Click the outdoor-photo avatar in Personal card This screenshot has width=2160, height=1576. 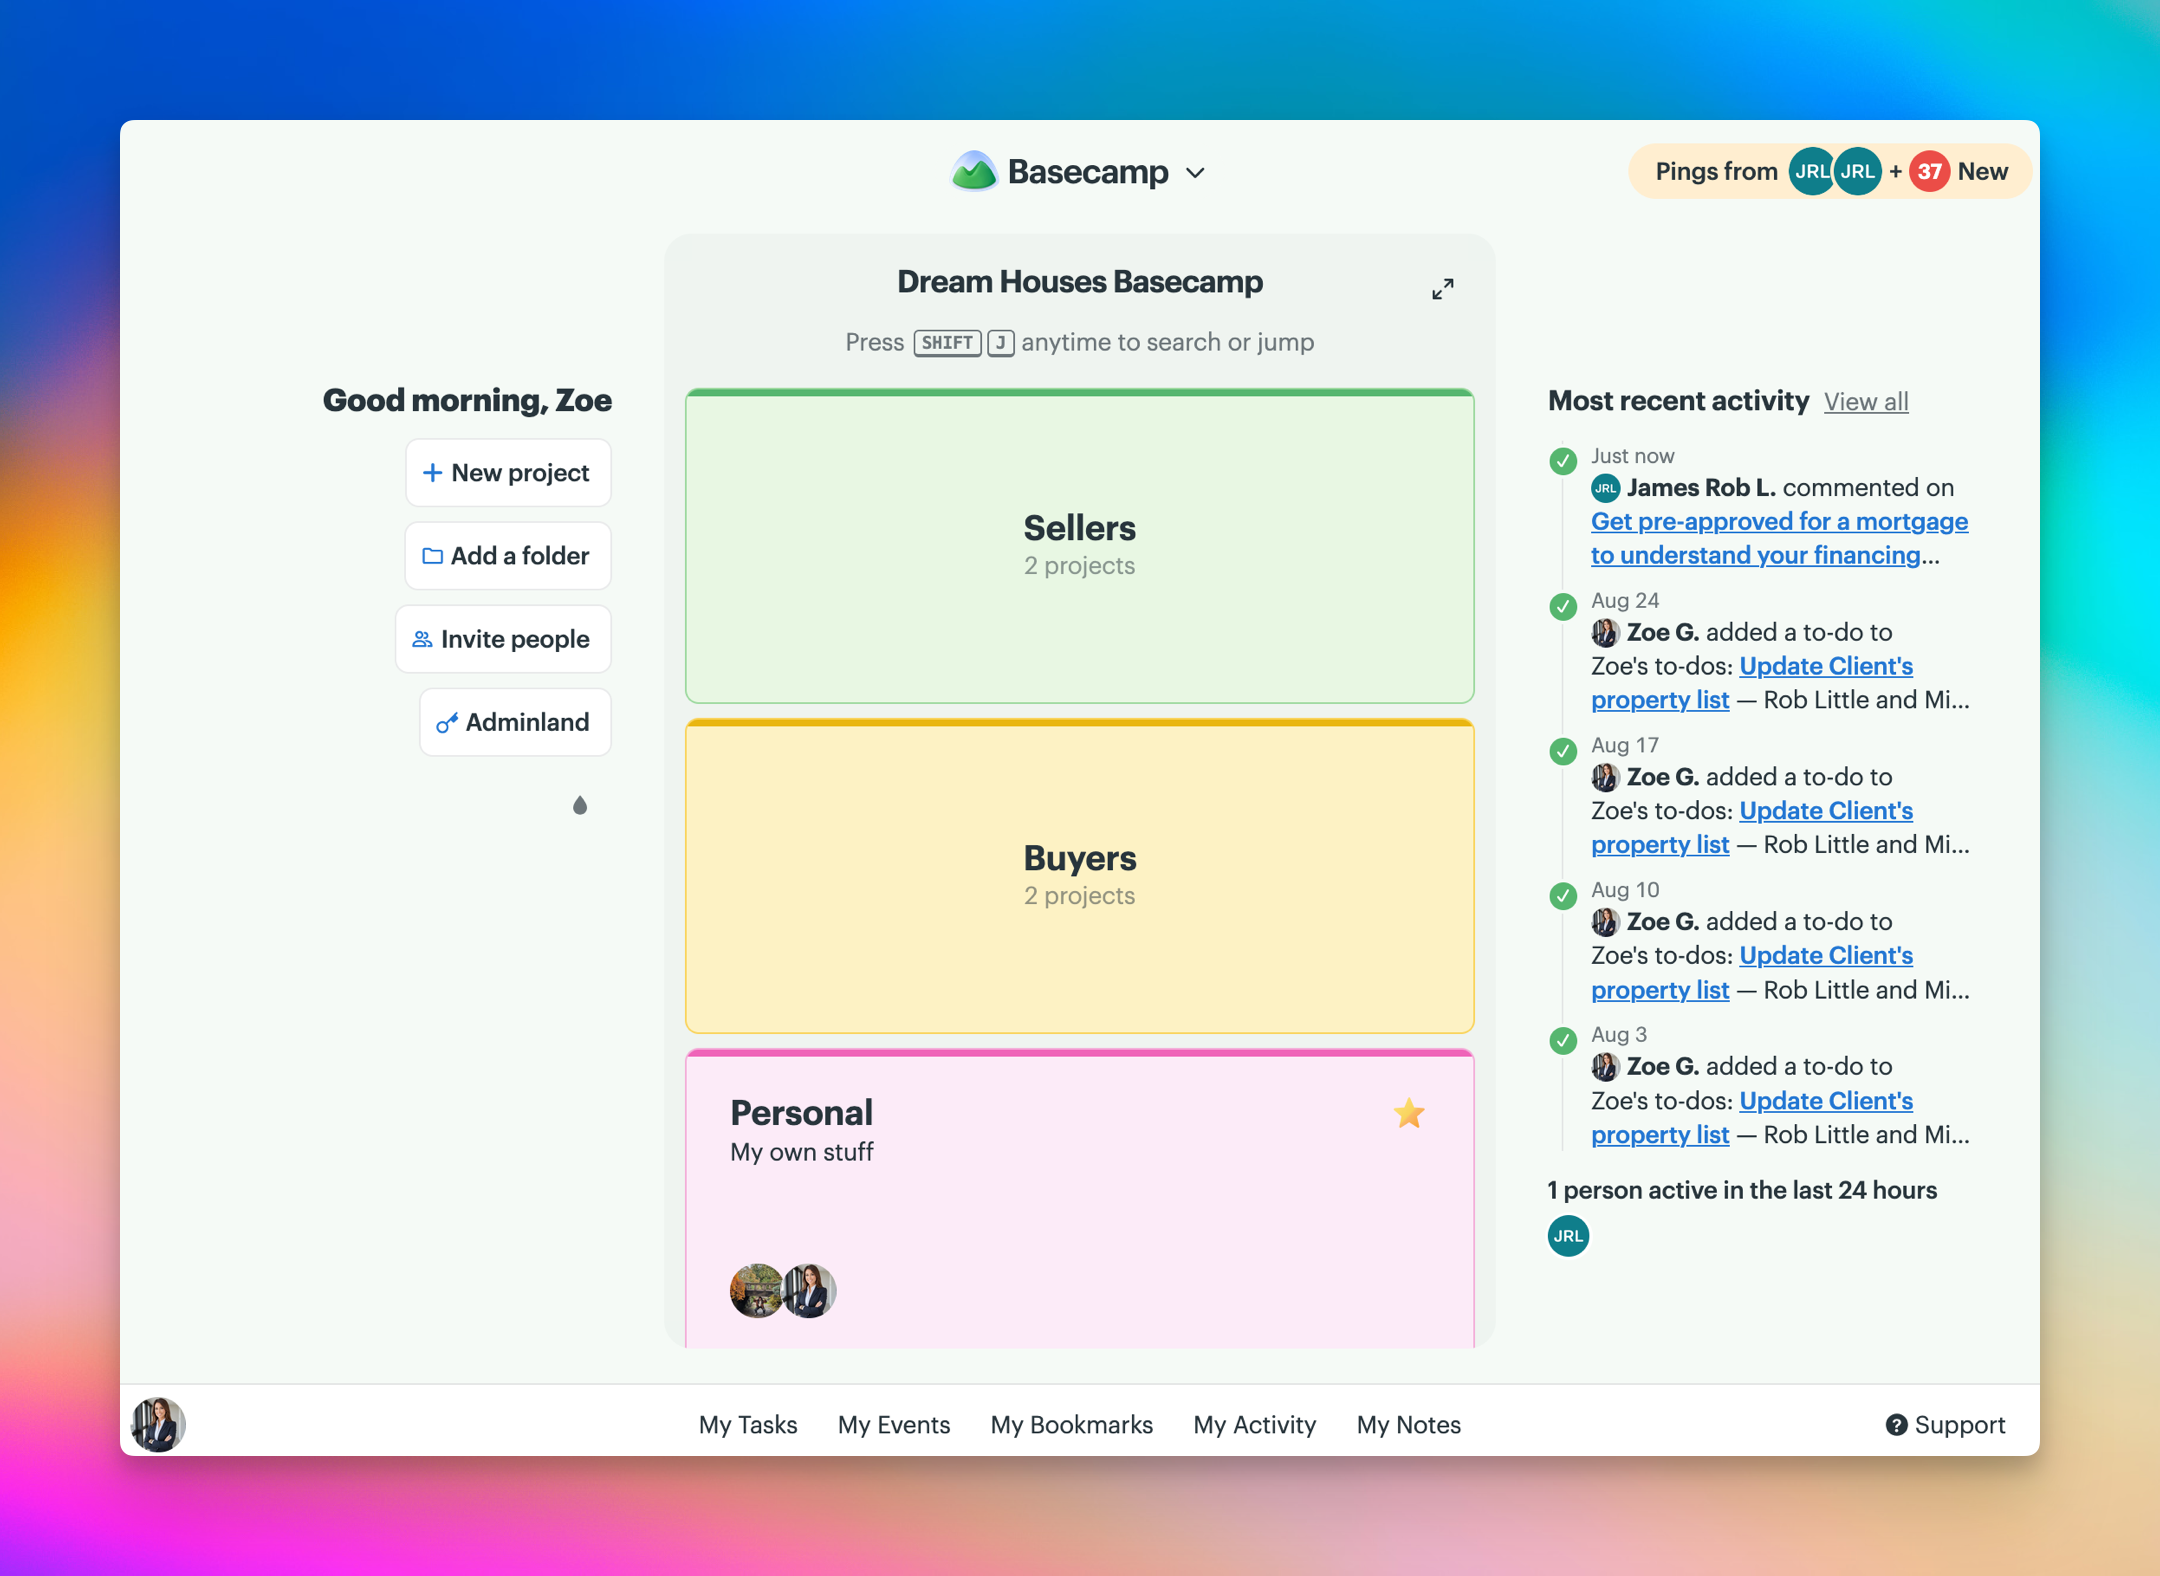pyautogui.click(x=756, y=1290)
